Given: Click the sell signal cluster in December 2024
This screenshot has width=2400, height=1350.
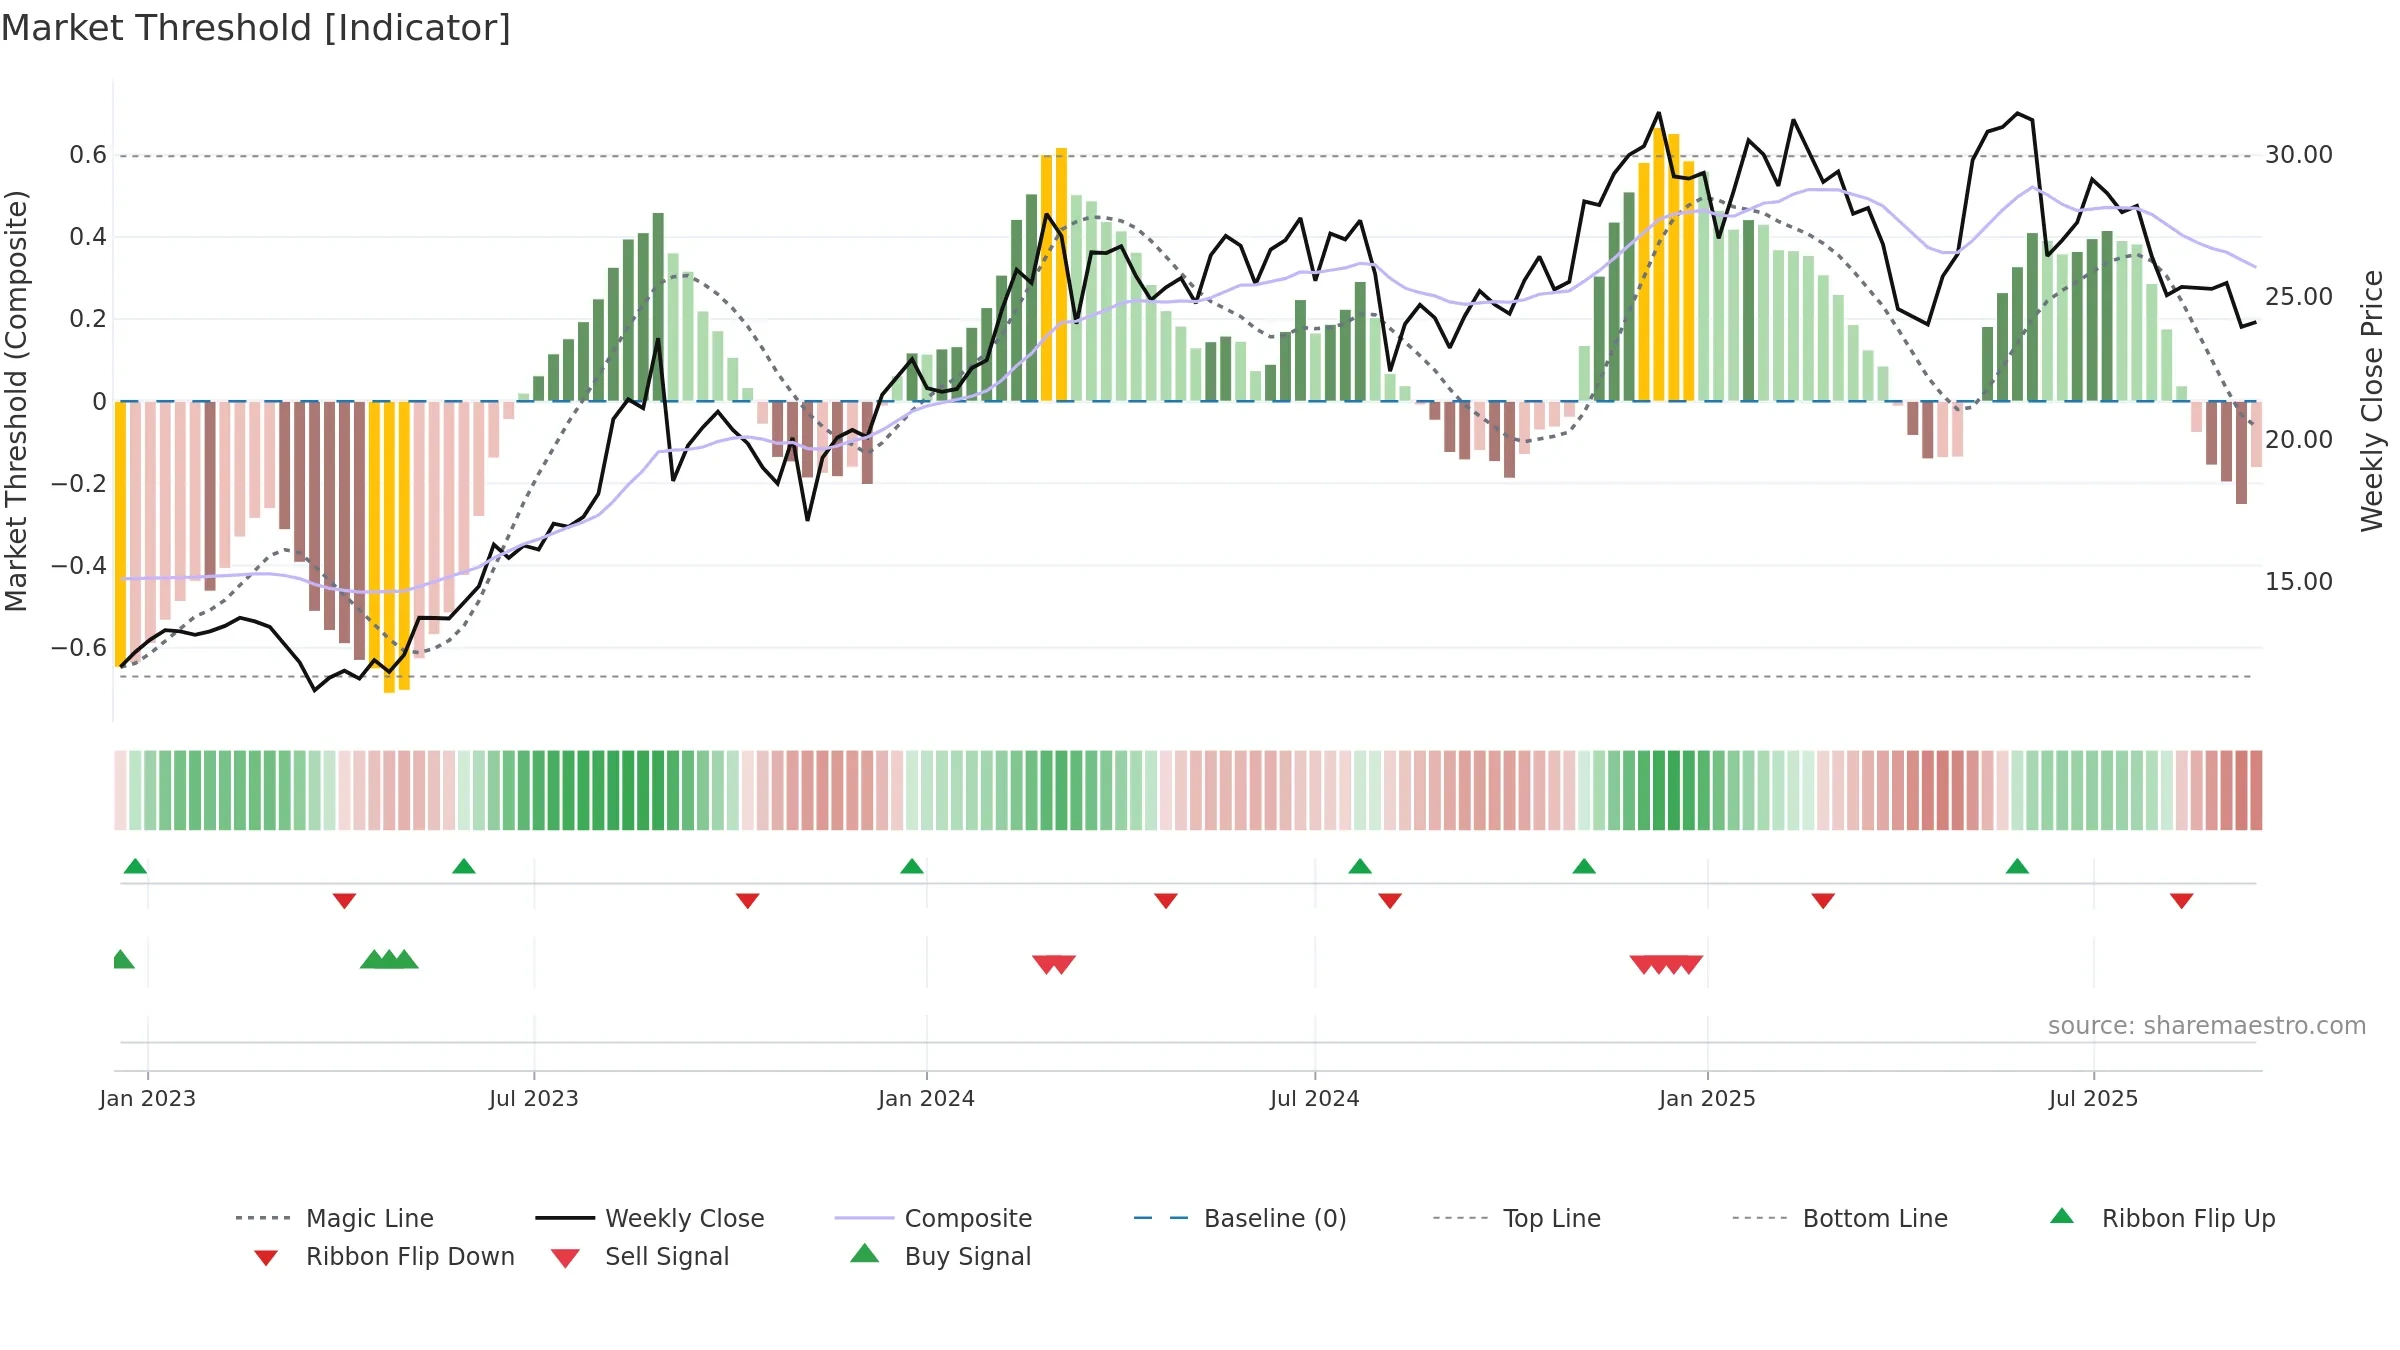Looking at the screenshot, I should coord(1666,965).
